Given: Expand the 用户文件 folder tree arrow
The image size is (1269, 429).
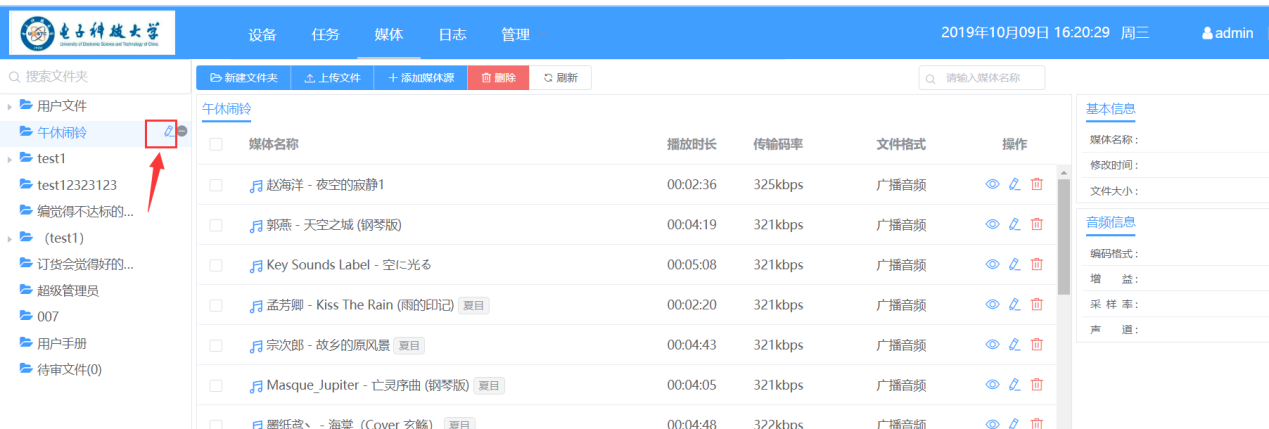Looking at the screenshot, I should coord(10,106).
